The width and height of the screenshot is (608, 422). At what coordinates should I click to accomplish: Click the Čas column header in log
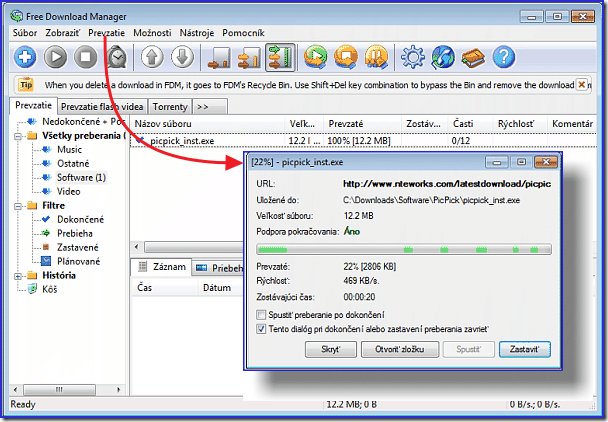[165, 287]
